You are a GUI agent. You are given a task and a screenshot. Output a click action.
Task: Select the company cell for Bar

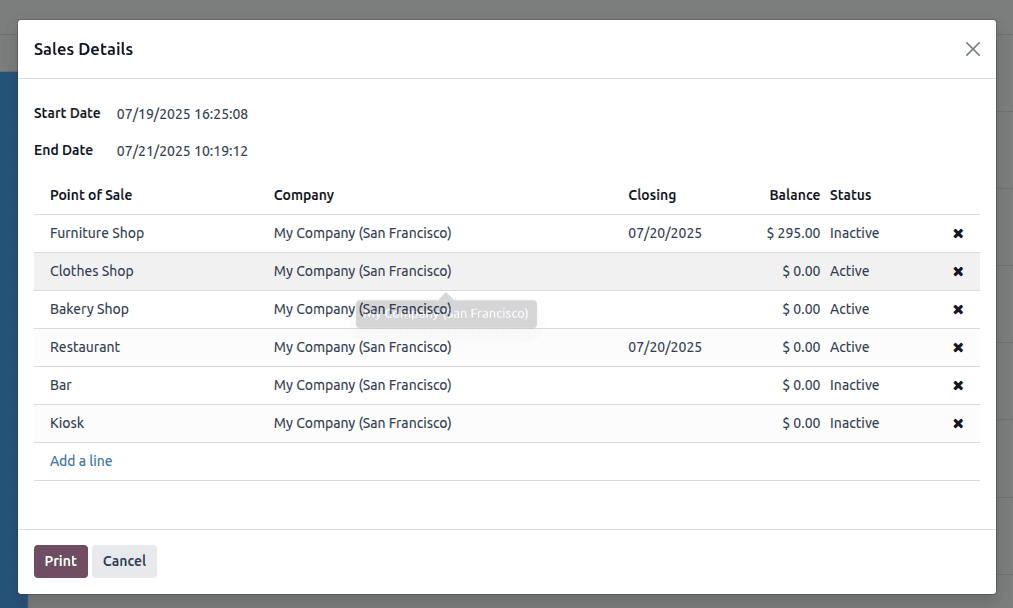363,385
